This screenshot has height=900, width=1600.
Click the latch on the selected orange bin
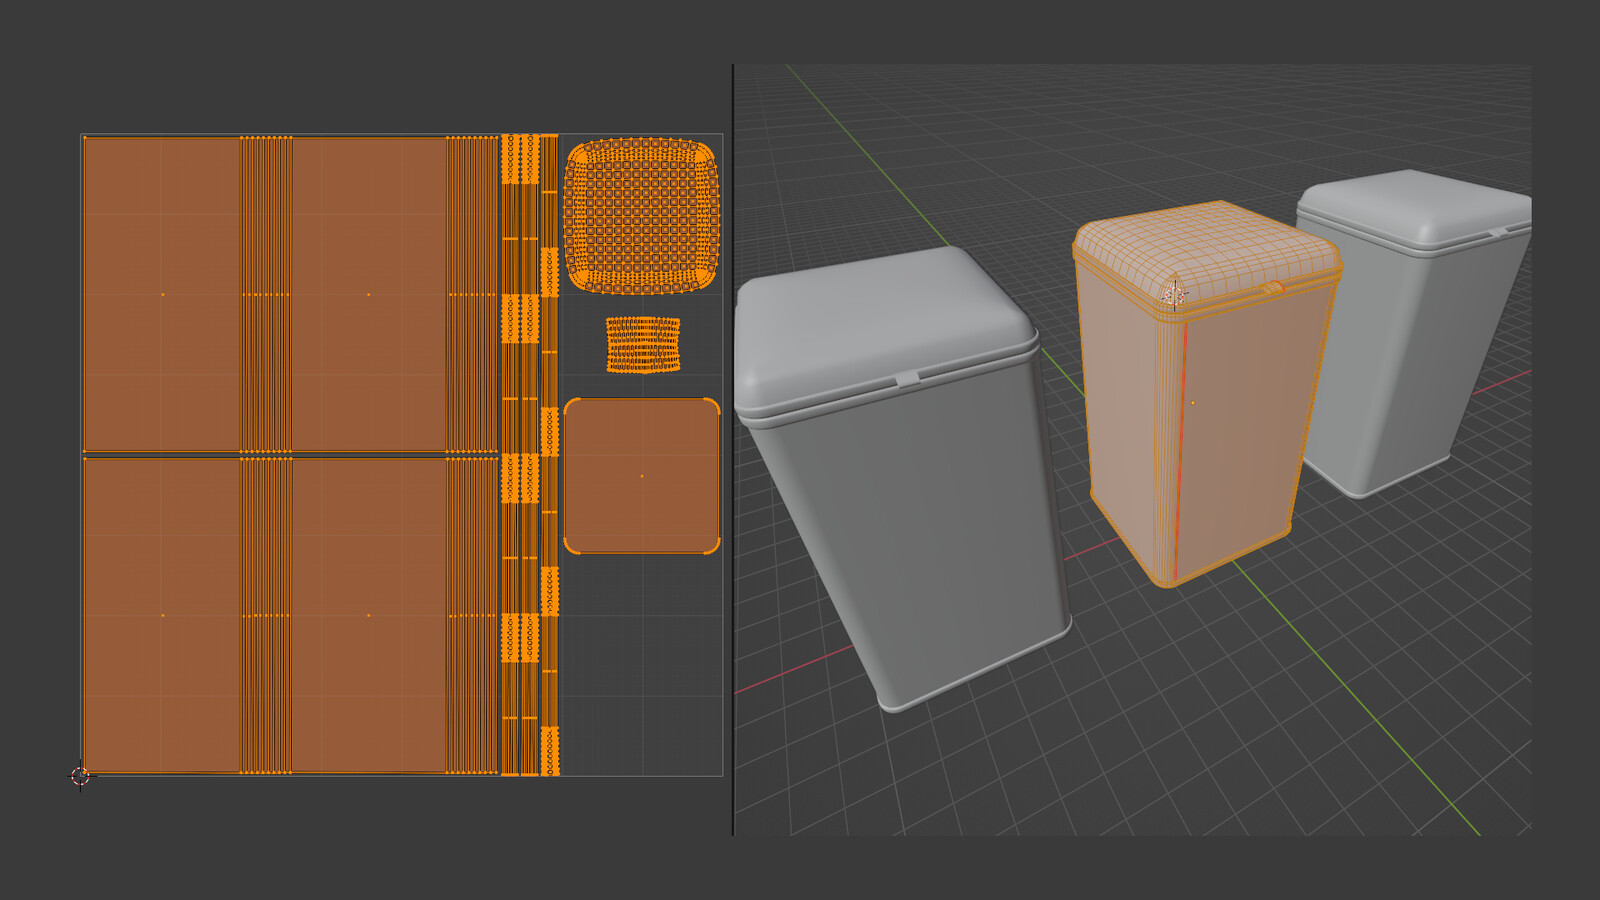1272,288
